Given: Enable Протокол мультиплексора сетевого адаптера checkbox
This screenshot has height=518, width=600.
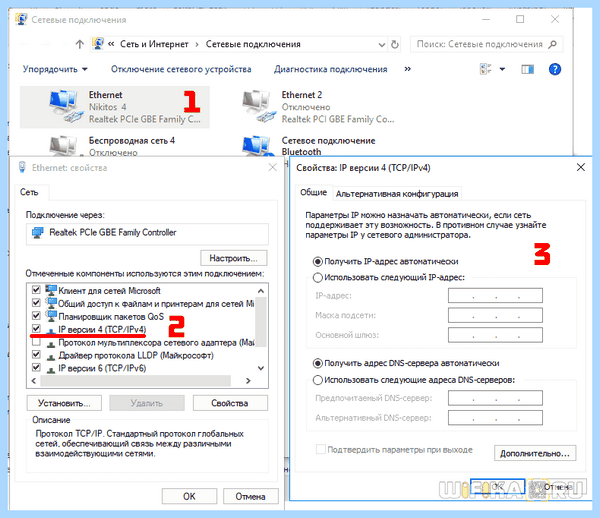Looking at the screenshot, I should 36,342.
